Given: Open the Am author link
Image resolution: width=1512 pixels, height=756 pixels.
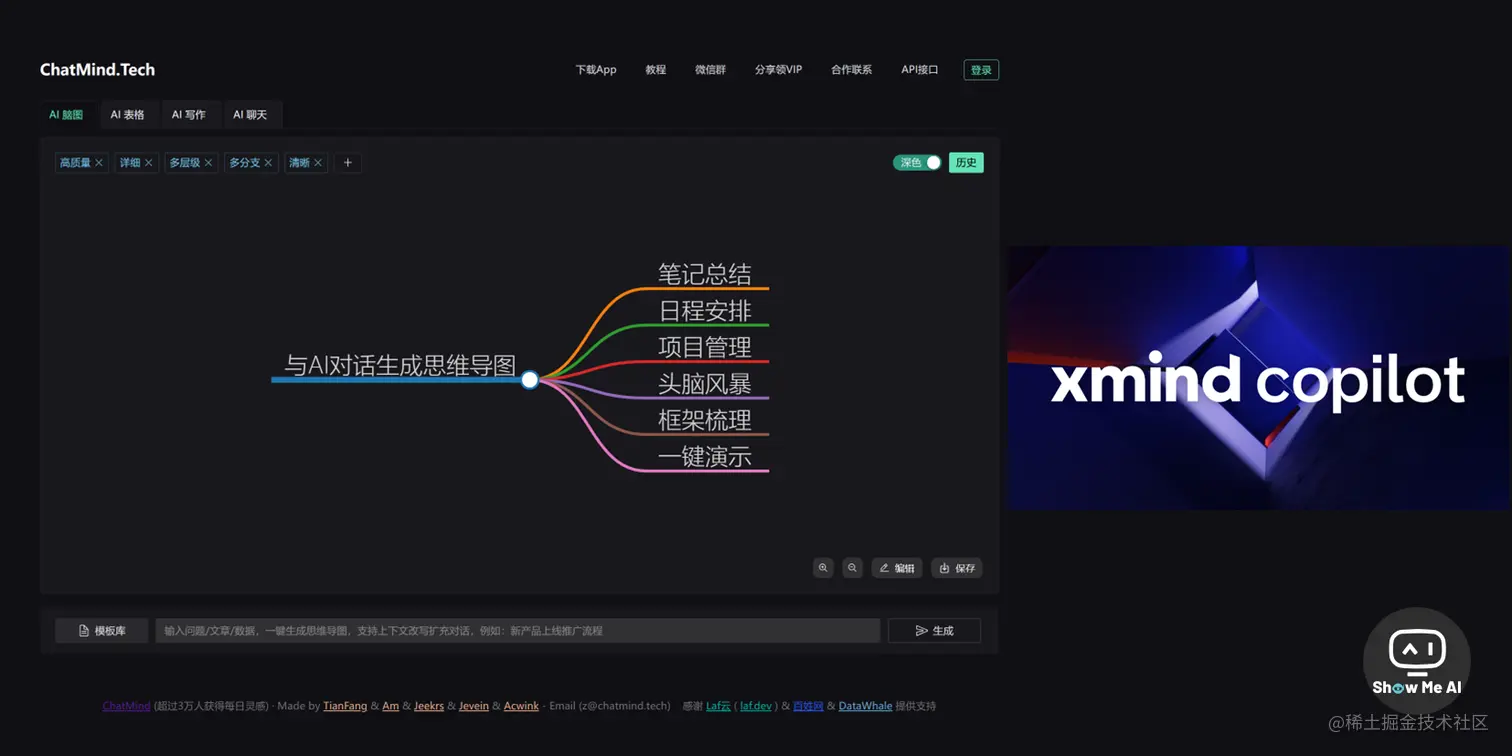Looking at the screenshot, I should (x=391, y=706).
